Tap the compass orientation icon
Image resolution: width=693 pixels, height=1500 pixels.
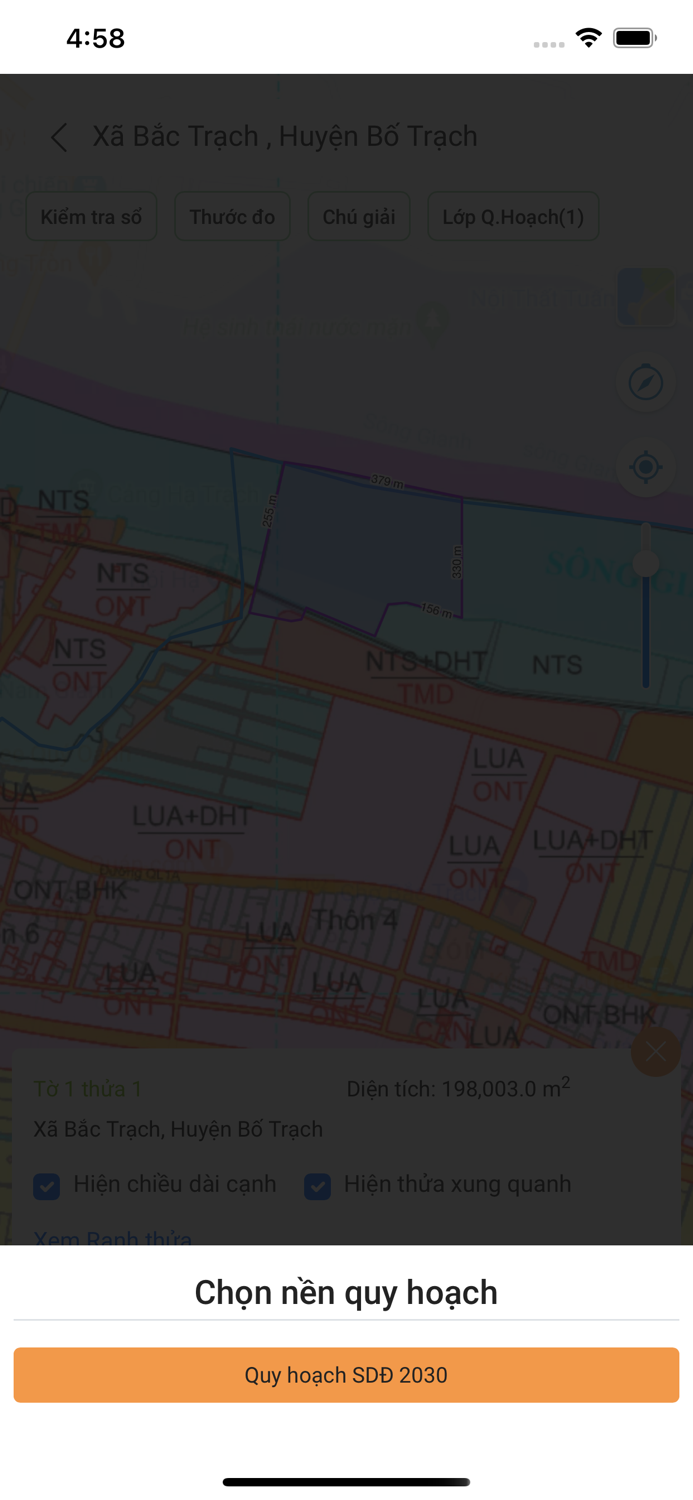646,383
